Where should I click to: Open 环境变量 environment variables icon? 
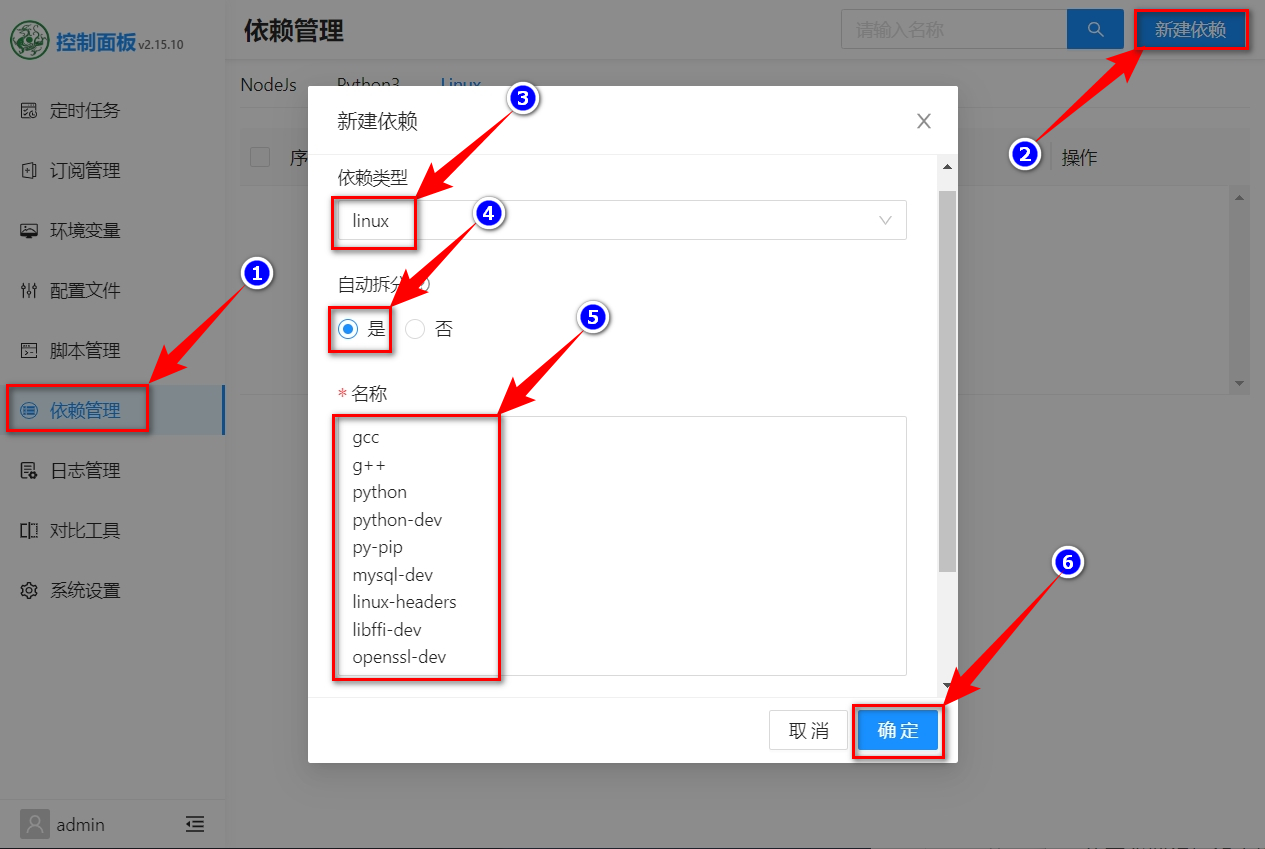(29, 231)
